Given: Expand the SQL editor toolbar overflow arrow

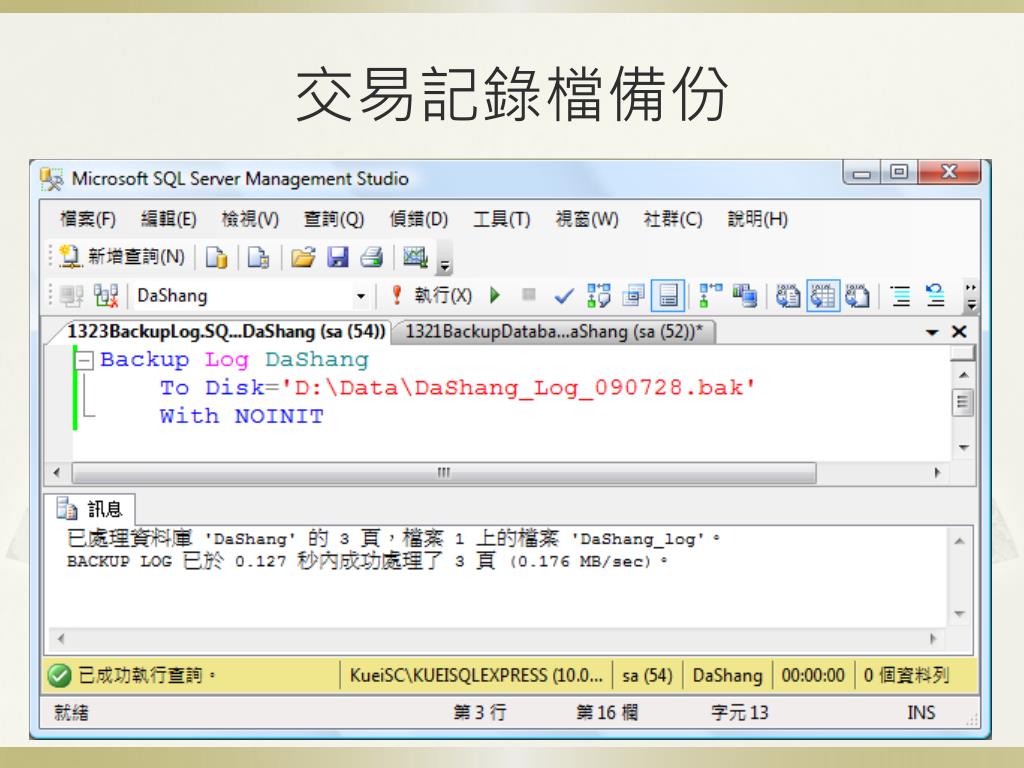Looking at the screenshot, I should 971,297.
